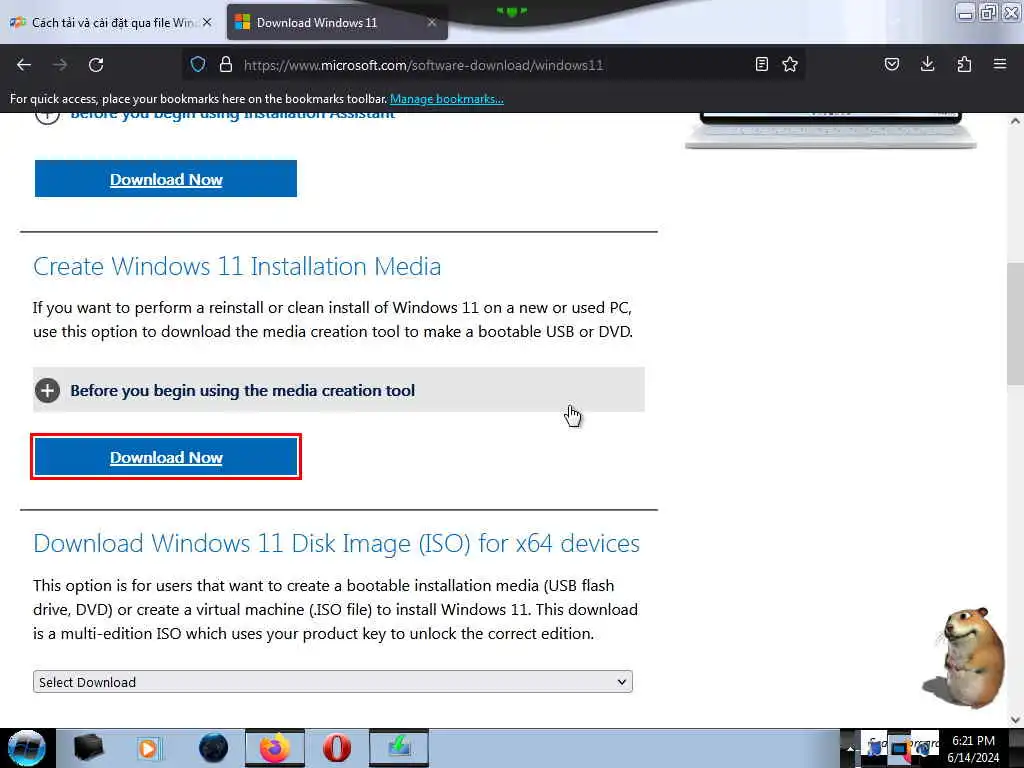1024x768 pixels.
Task: Open the green arrow download taskbar app
Action: (399, 748)
